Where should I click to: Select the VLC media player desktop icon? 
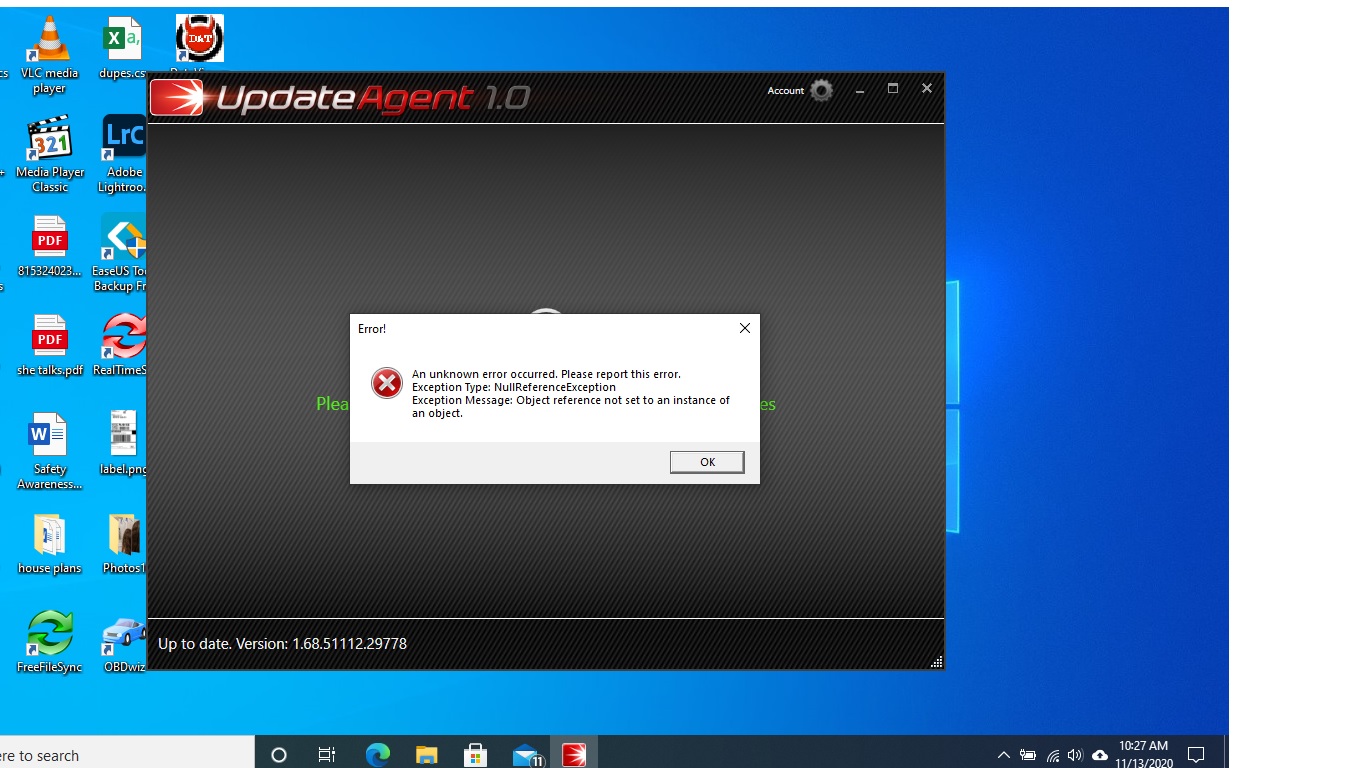(x=48, y=56)
